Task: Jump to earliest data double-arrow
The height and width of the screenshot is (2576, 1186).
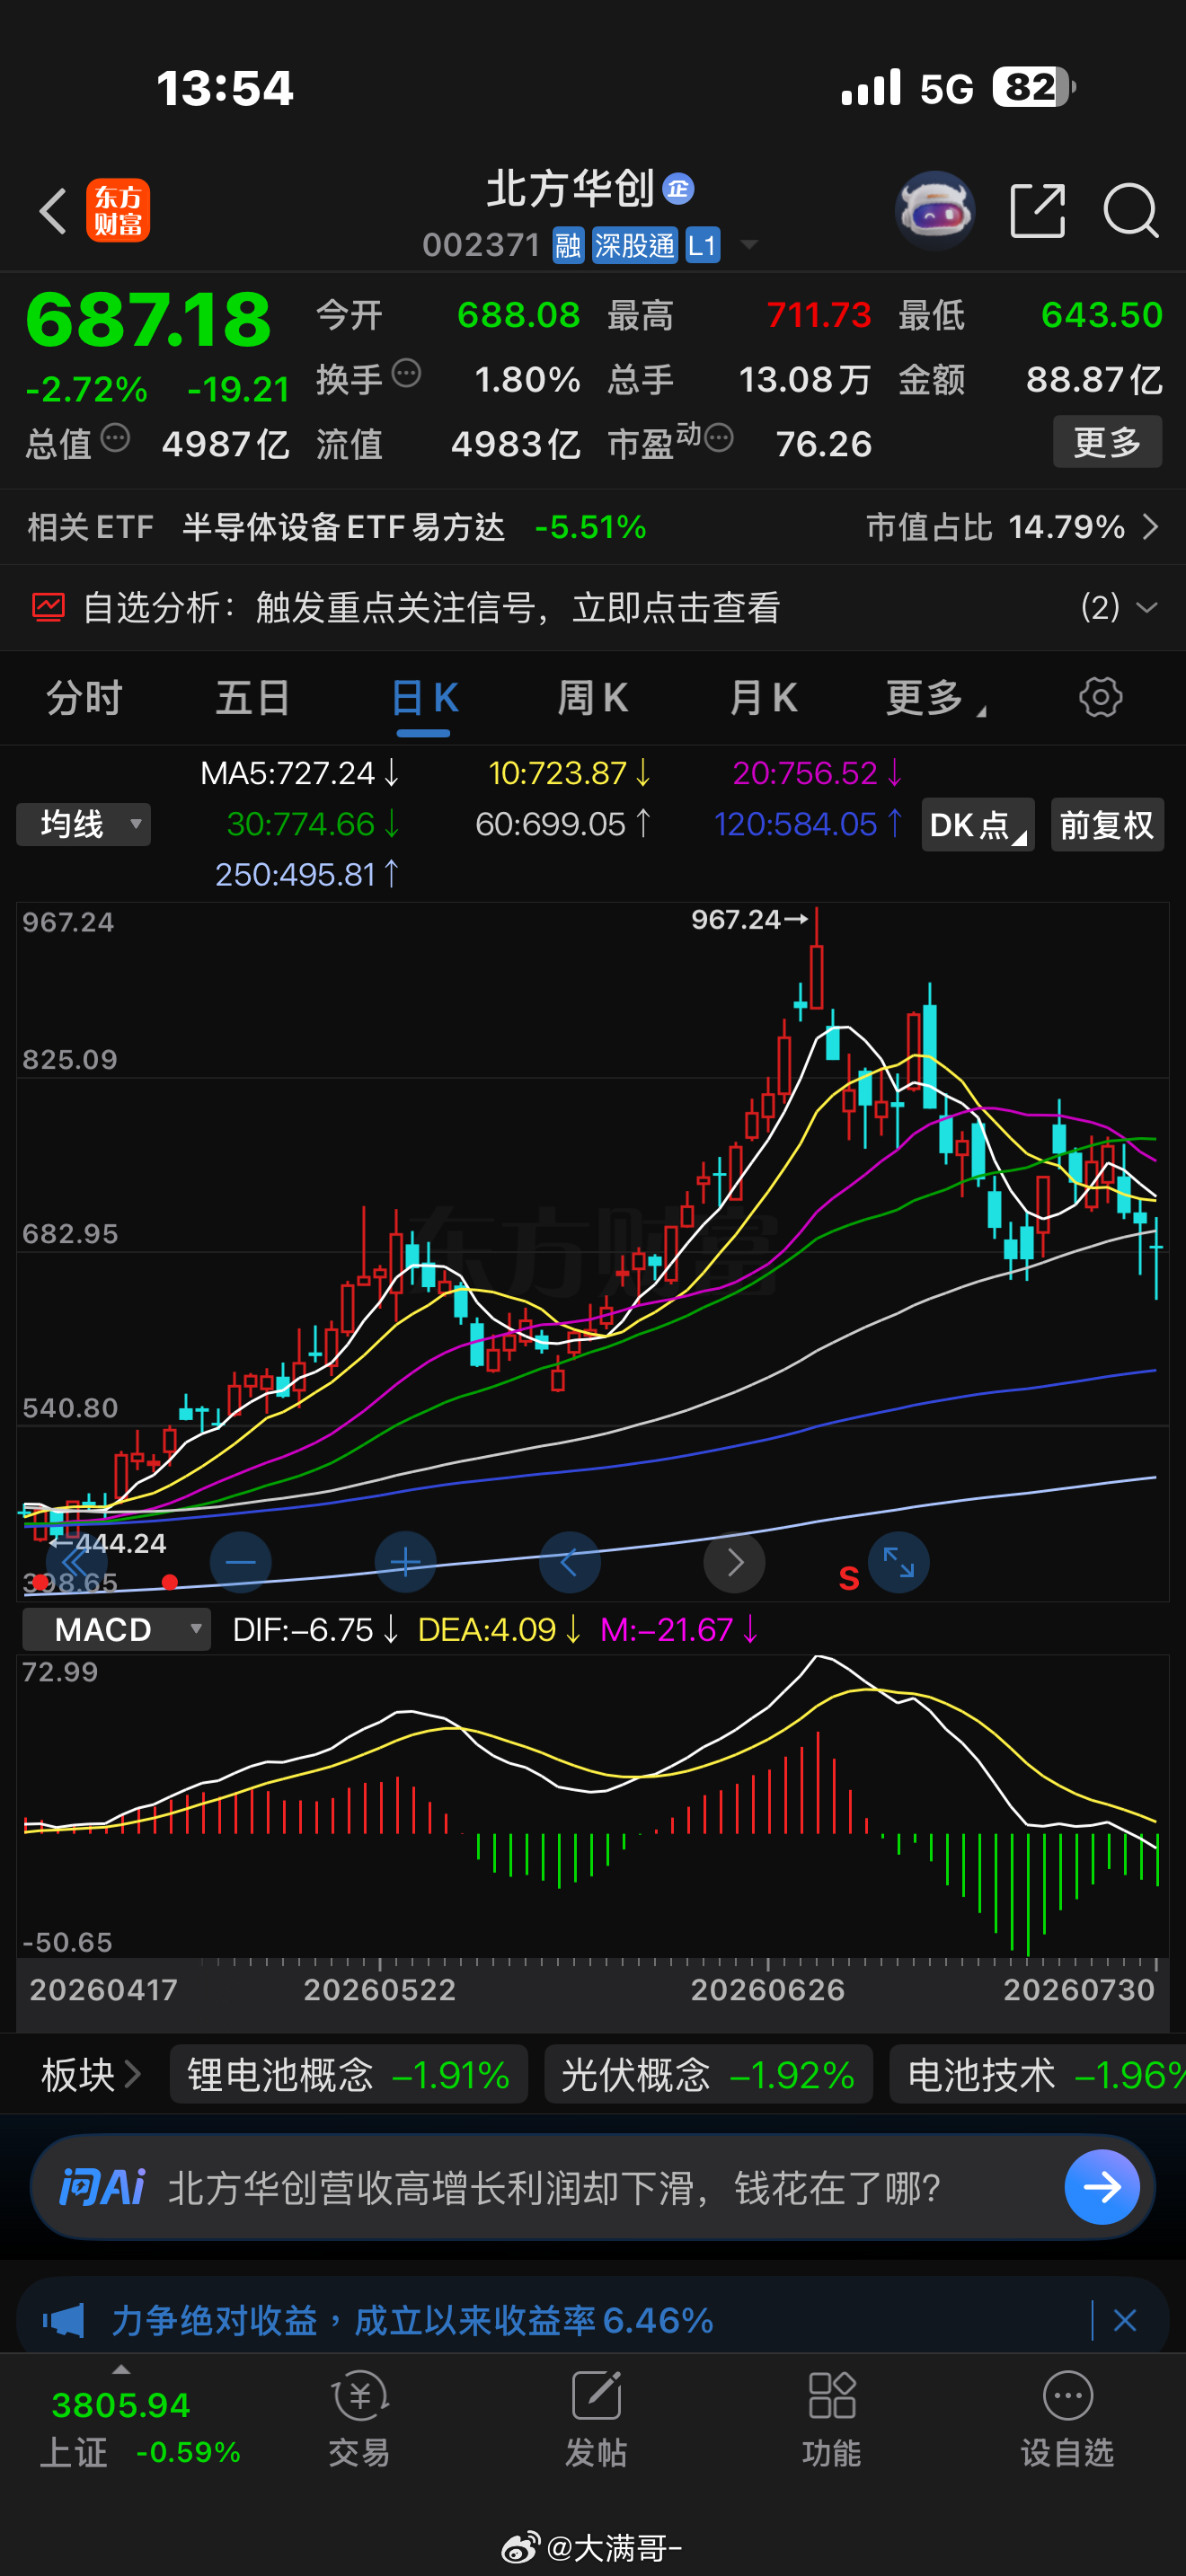Action: pos(76,1562)
